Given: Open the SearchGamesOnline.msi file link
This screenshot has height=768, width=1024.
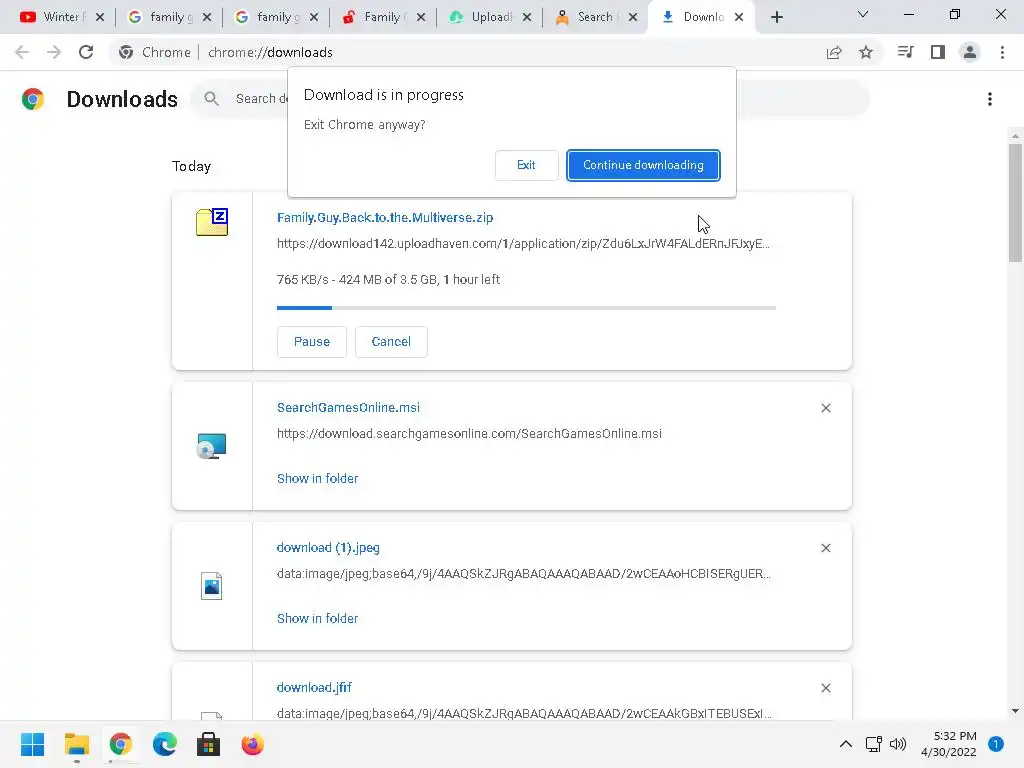Looking at the screenshot, I should [348, 408].
